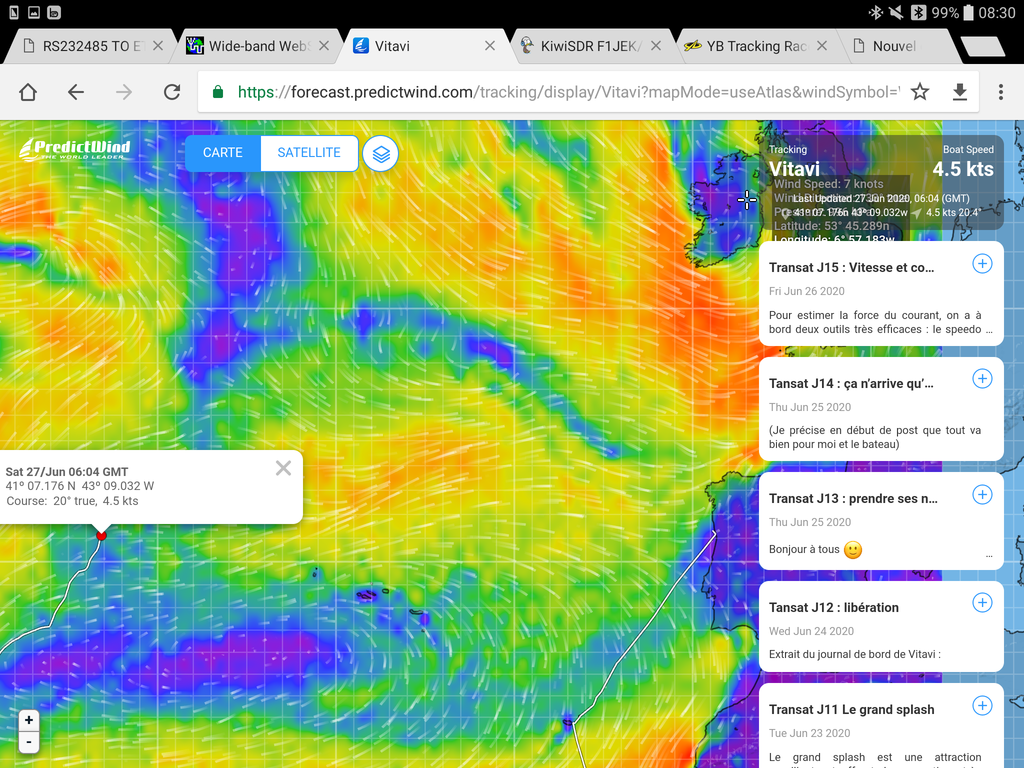Click the muted sound status icon
The image size is (1024, 768).
pos(896,12)
